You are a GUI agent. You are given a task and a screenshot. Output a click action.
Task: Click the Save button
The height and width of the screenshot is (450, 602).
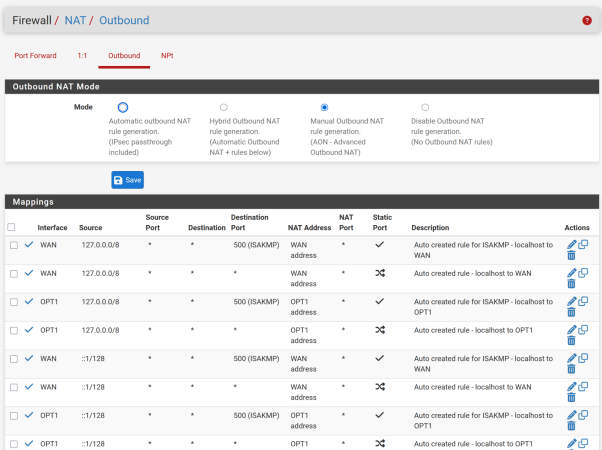pyautogui.click(x=127, y=180)
